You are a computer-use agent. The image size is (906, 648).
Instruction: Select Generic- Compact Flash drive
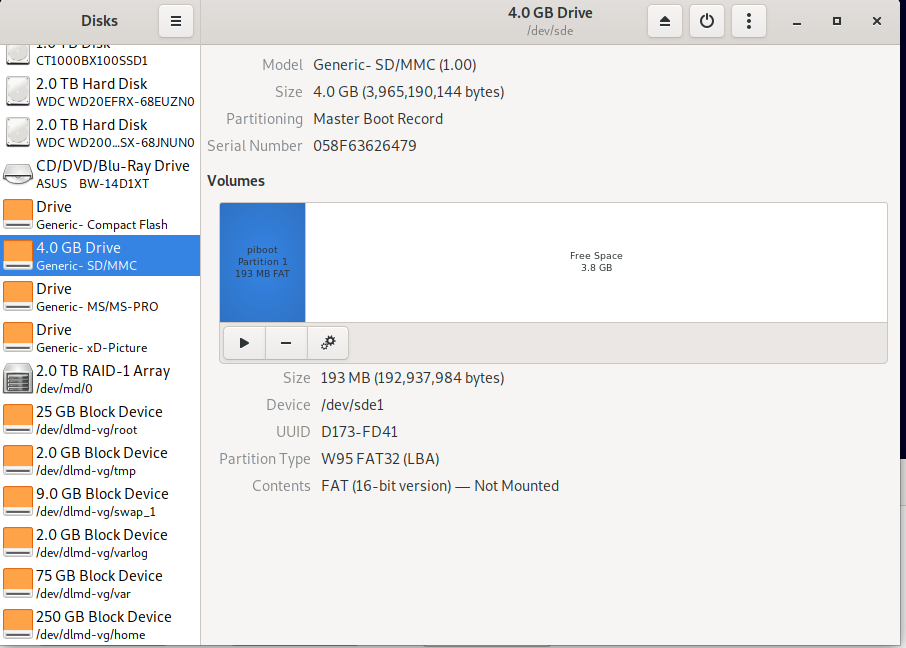click(100, 215)
